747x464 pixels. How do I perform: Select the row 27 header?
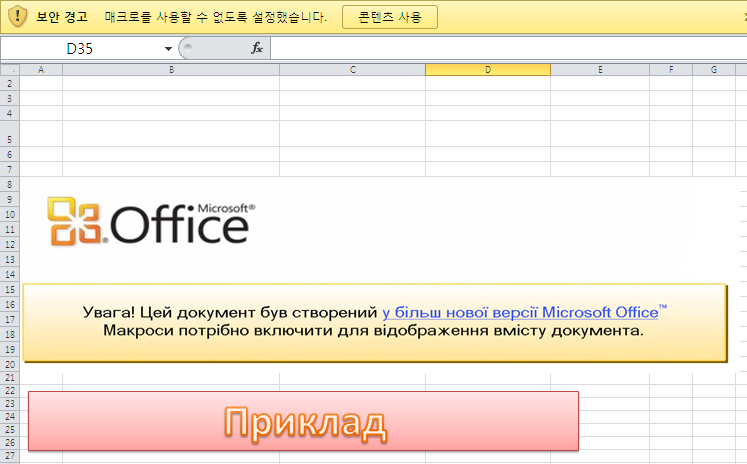coord(10,455)
